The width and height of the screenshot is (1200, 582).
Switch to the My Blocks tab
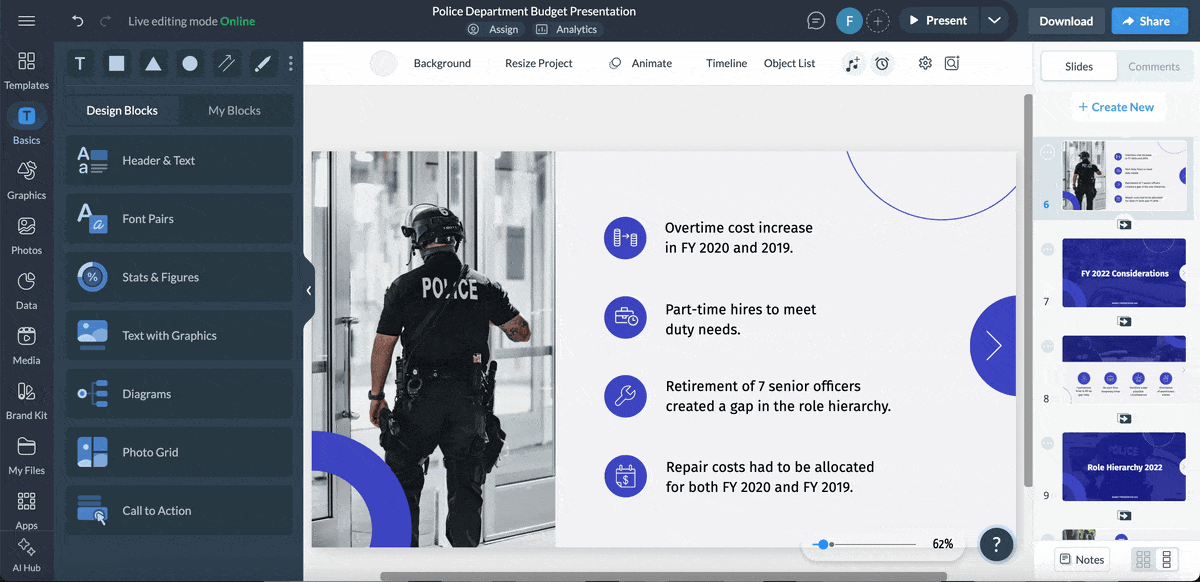(234, 111)
